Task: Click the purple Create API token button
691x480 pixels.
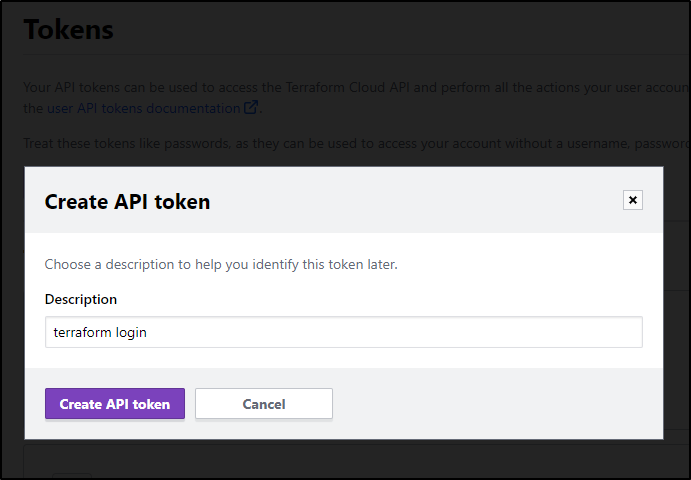Action: point(115,404)
